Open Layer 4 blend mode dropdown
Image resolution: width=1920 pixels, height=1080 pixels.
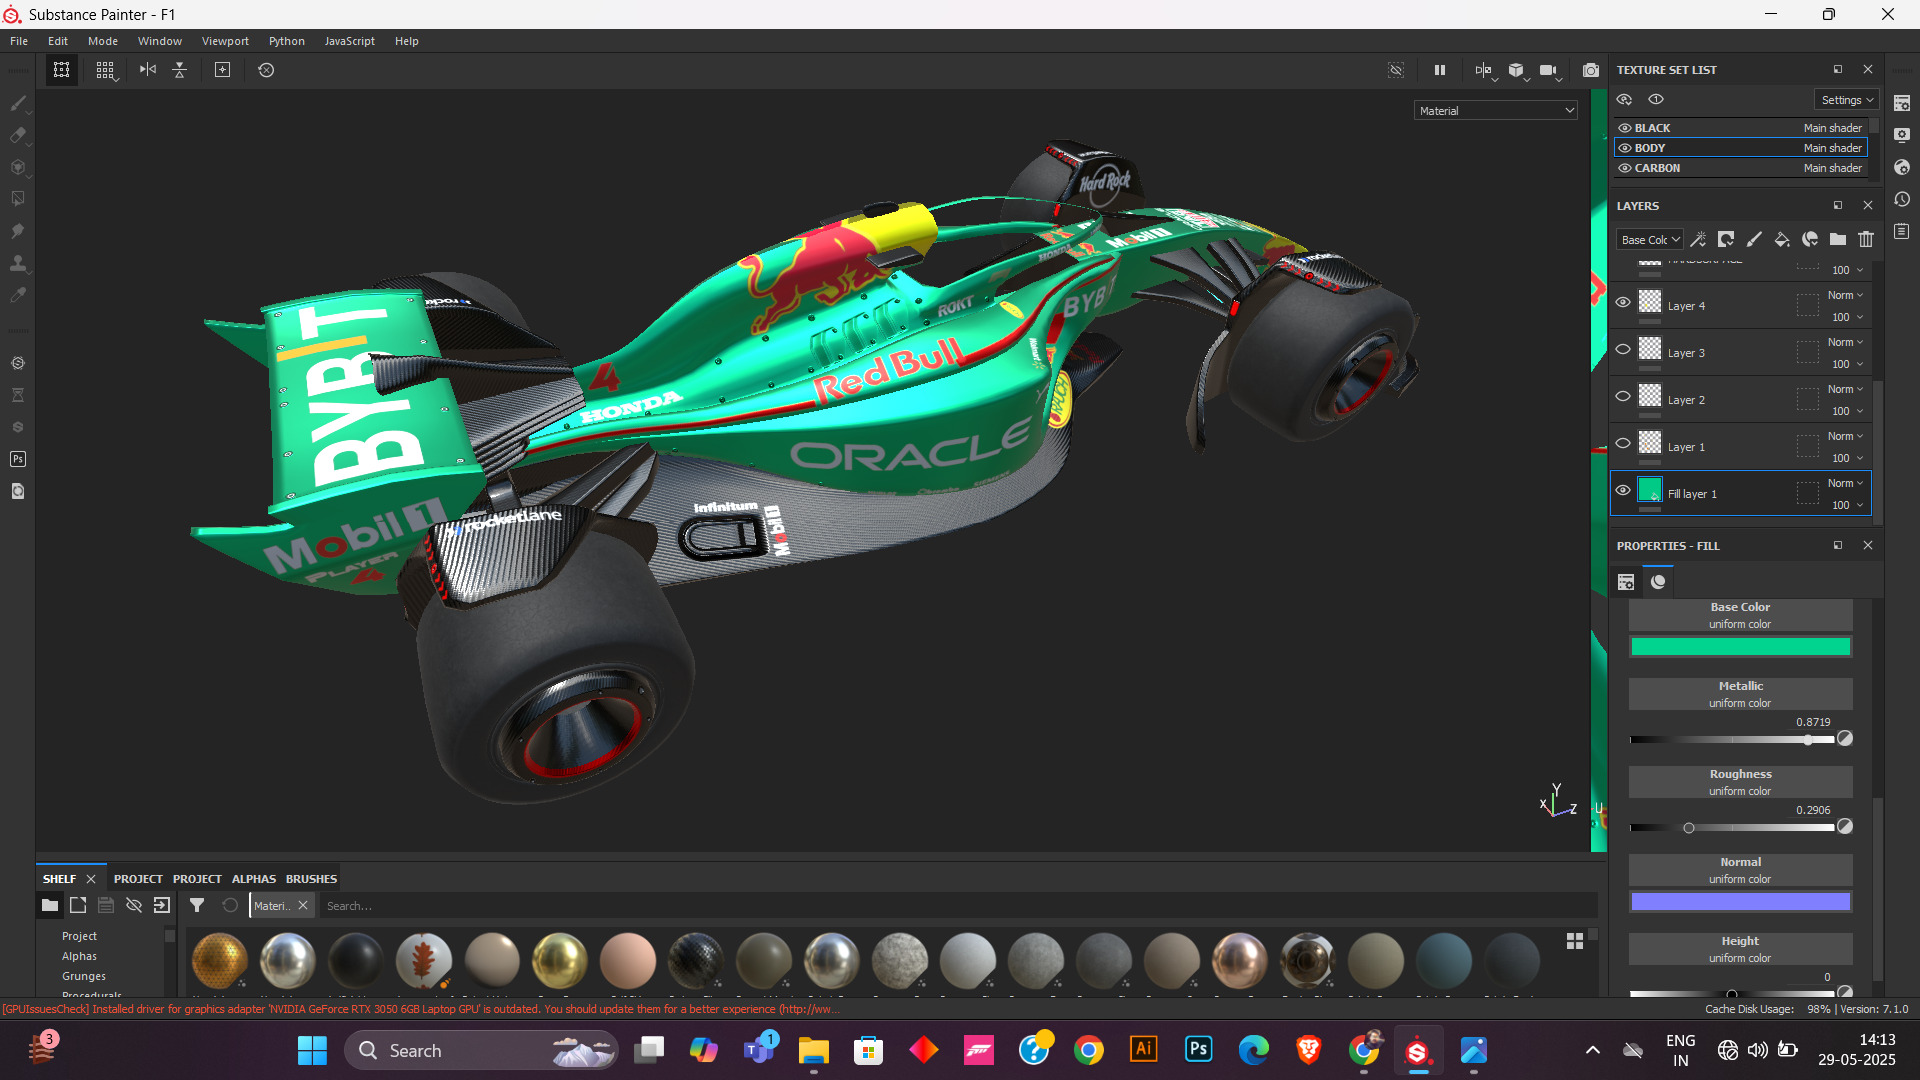point(1845,295)
